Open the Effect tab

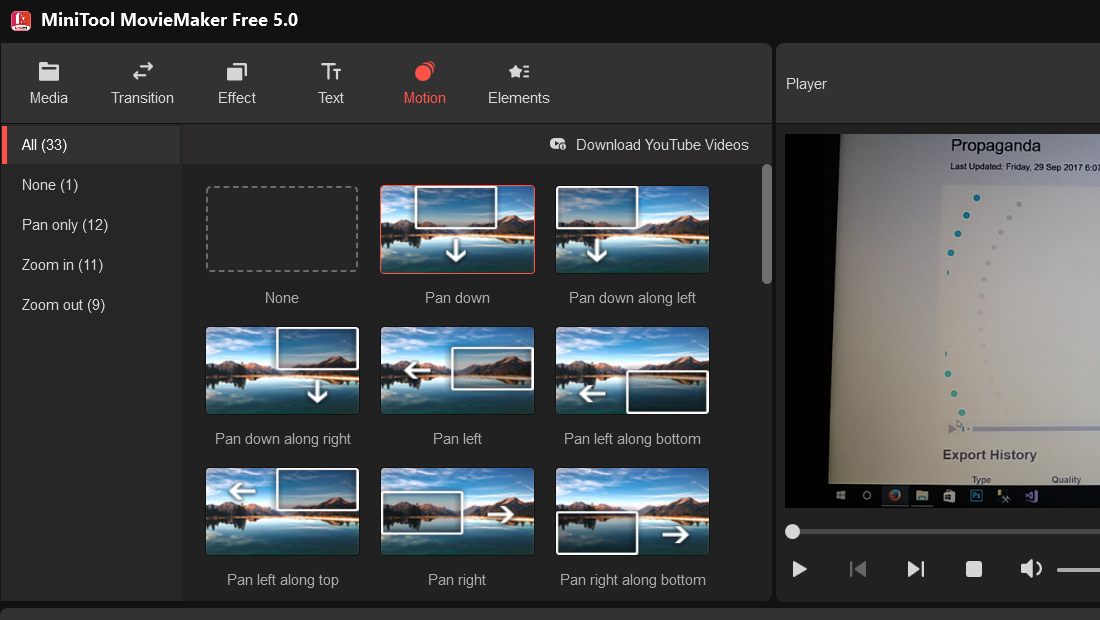236,83
